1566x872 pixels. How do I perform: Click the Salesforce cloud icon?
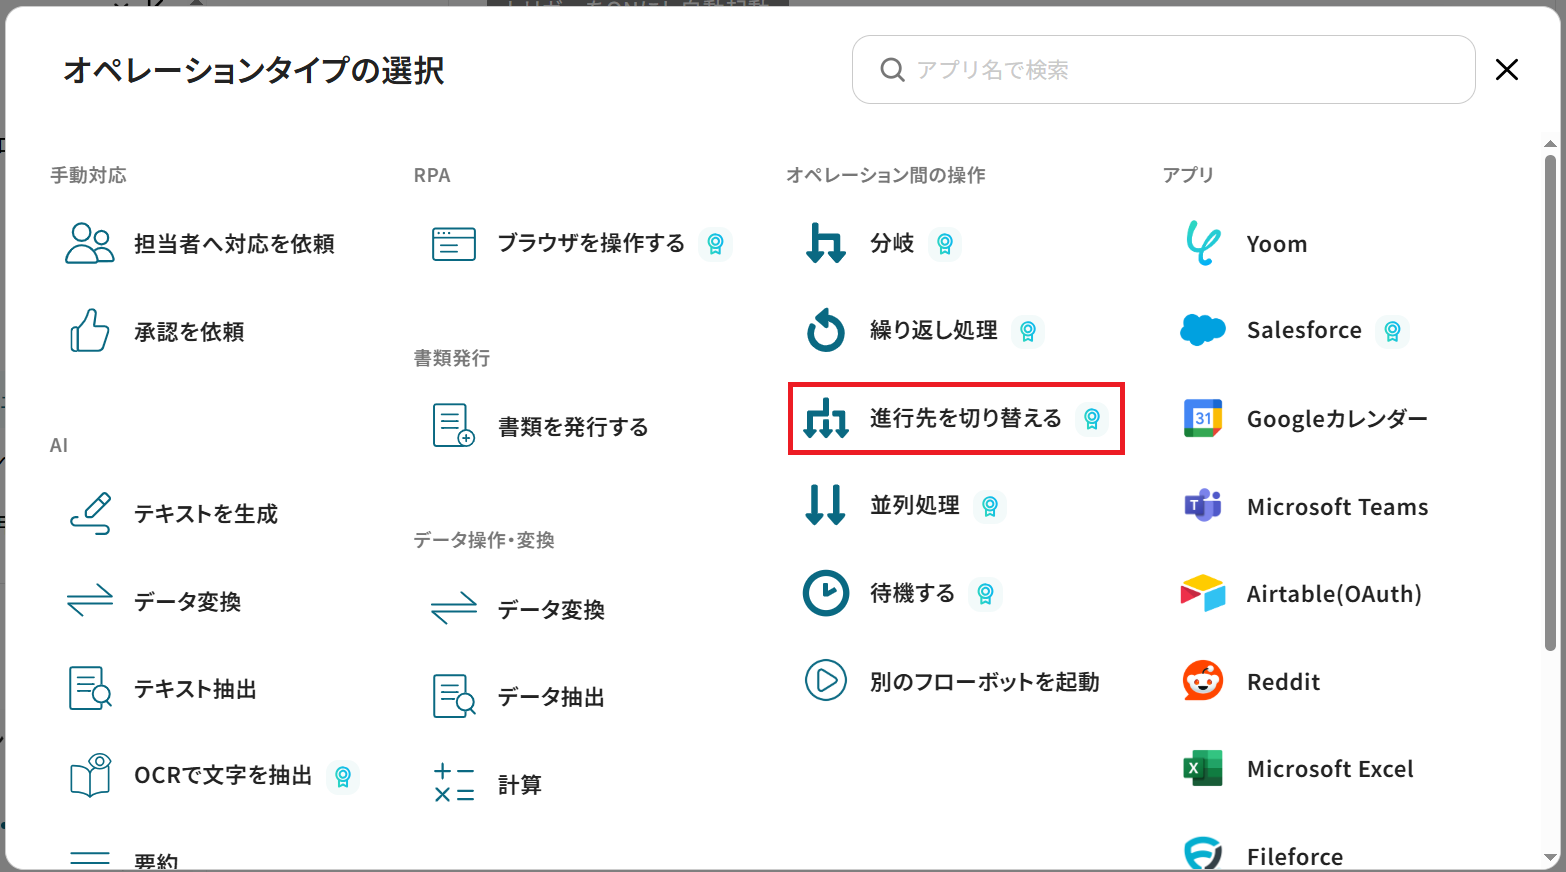(x=1202, y=330)
